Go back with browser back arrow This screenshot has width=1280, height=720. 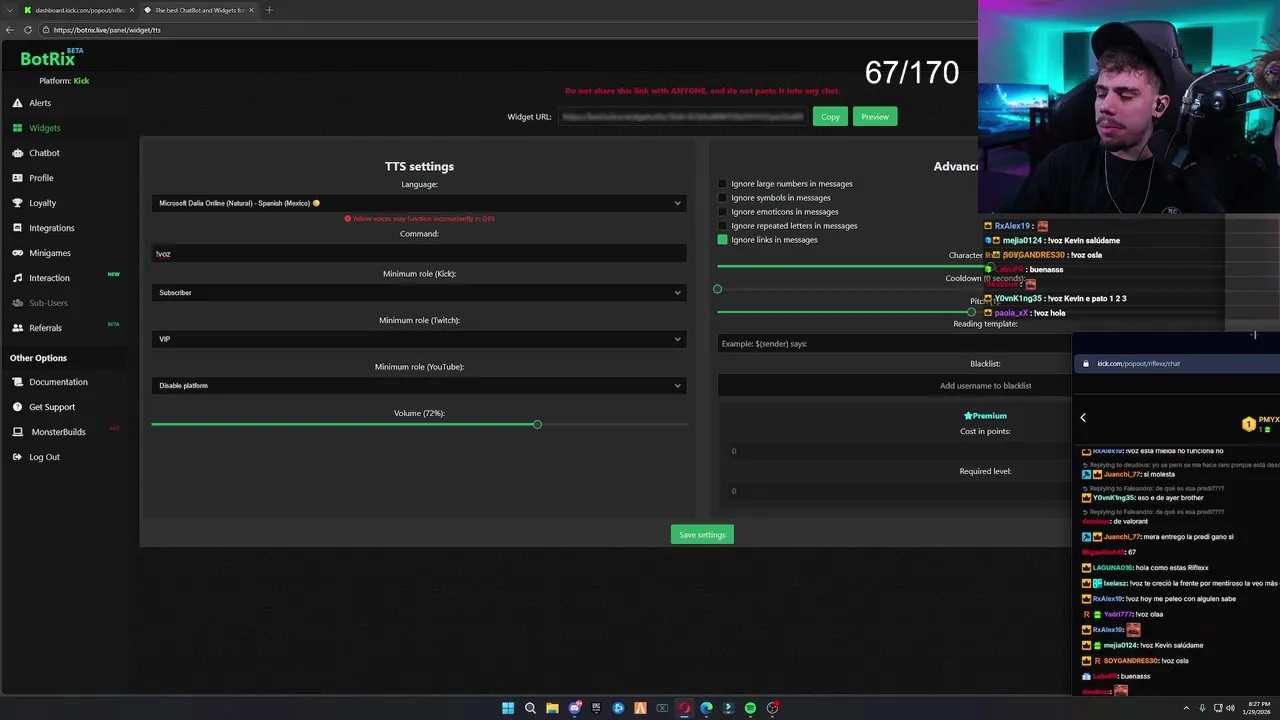(10, 30)
